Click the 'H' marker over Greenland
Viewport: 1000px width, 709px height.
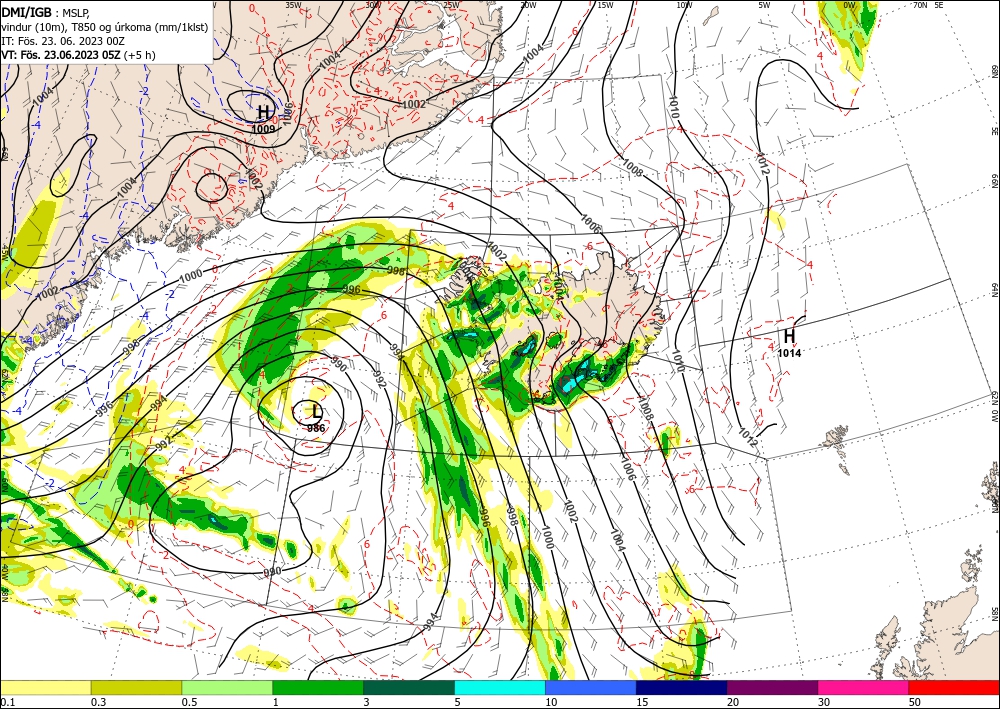[263, 113]
